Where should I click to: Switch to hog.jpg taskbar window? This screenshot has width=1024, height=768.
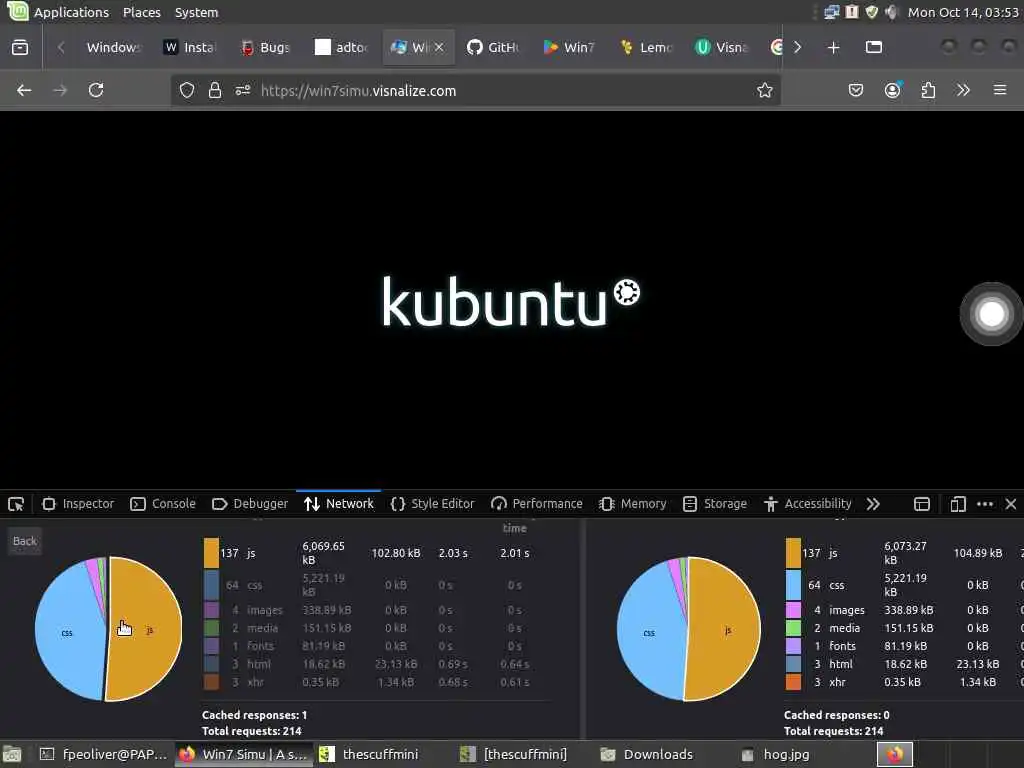tap(776, 754)
